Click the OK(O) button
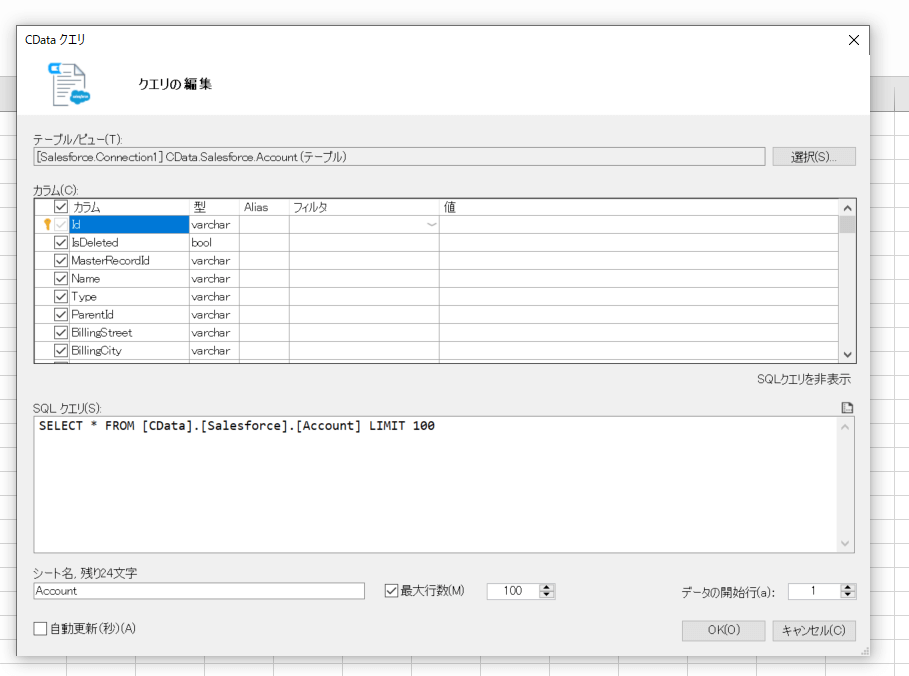 click(x=723, y=630)
